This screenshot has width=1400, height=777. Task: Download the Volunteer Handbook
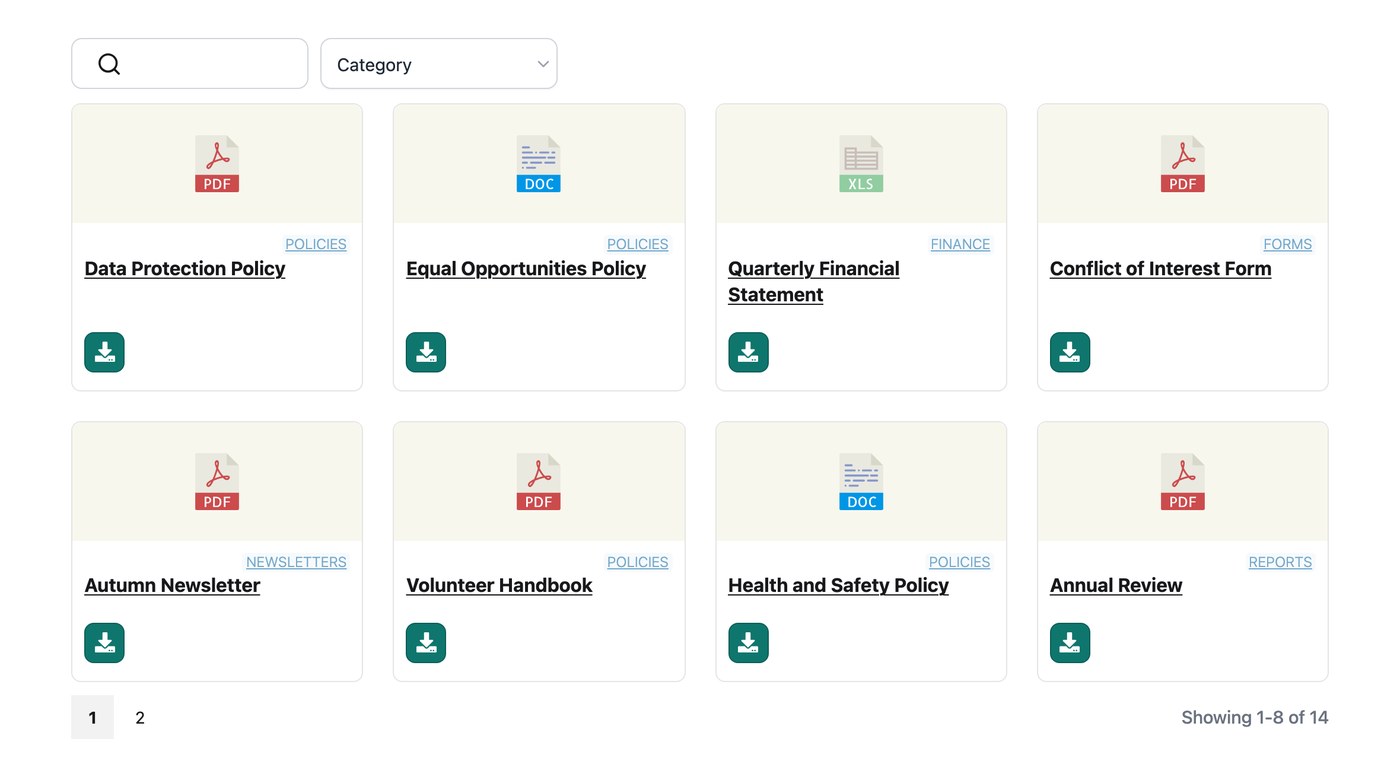pos(426,643)
